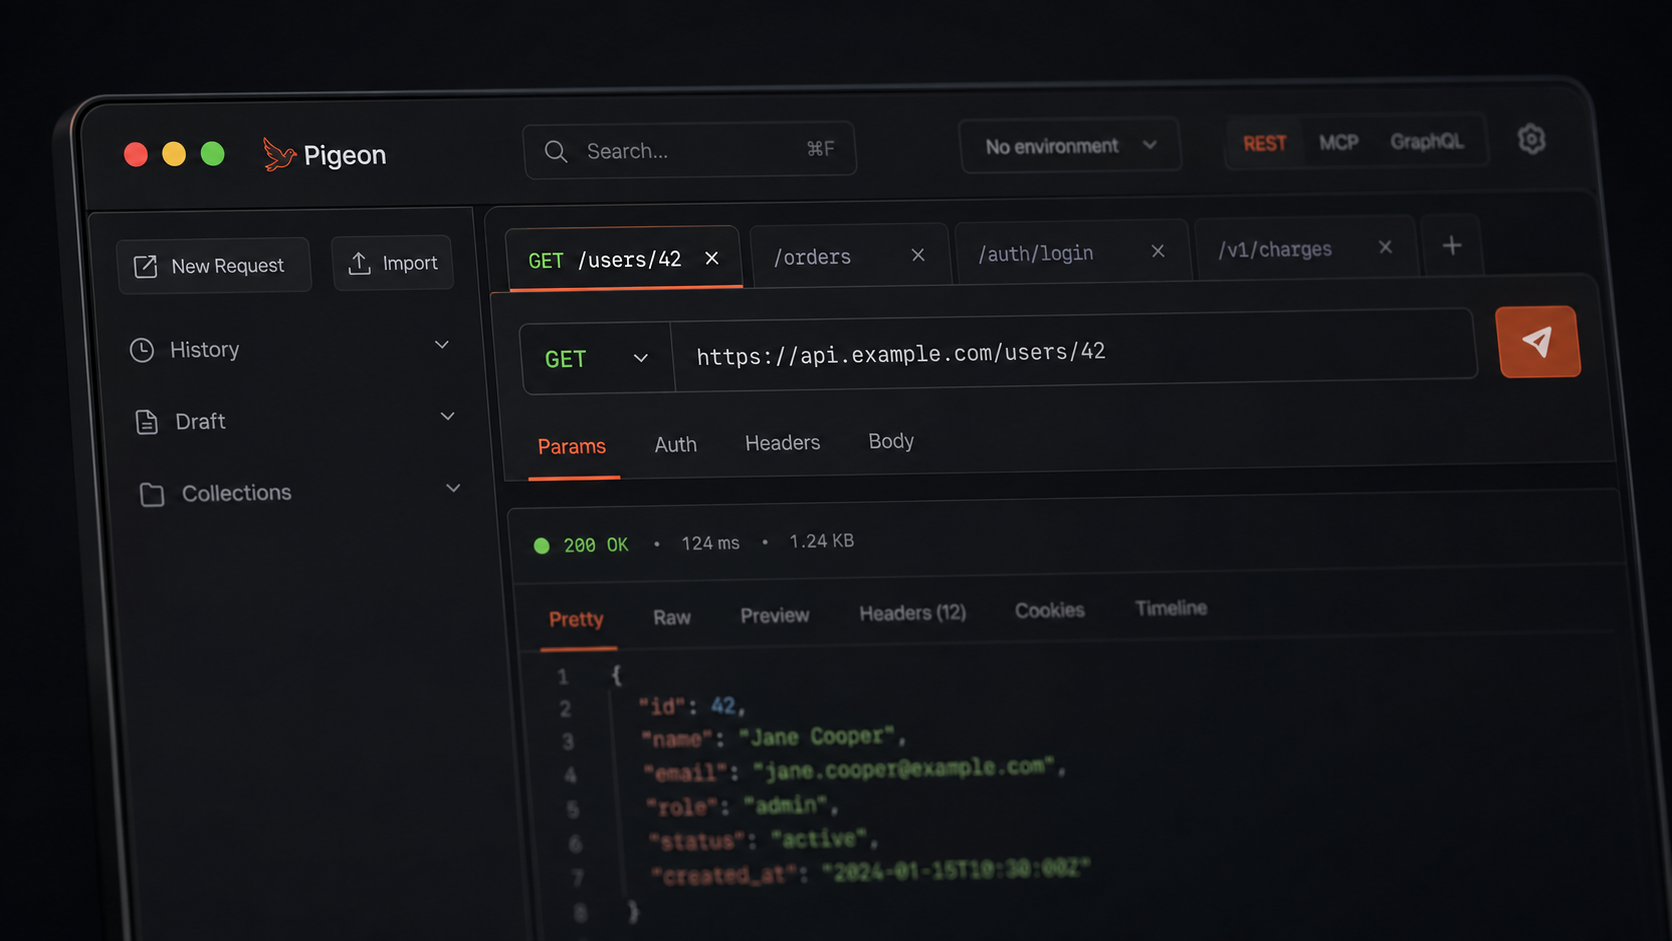Click the request URL field
Image resolution: width=1672 pixels, height=941 pixels.
(1074, 350)
